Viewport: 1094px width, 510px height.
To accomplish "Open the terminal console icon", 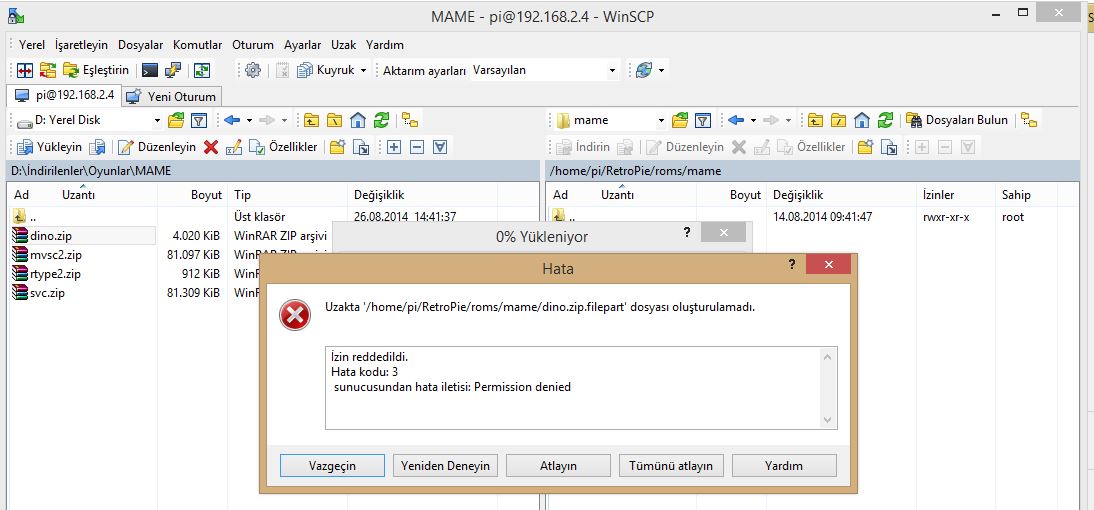I will click(149, 70).
